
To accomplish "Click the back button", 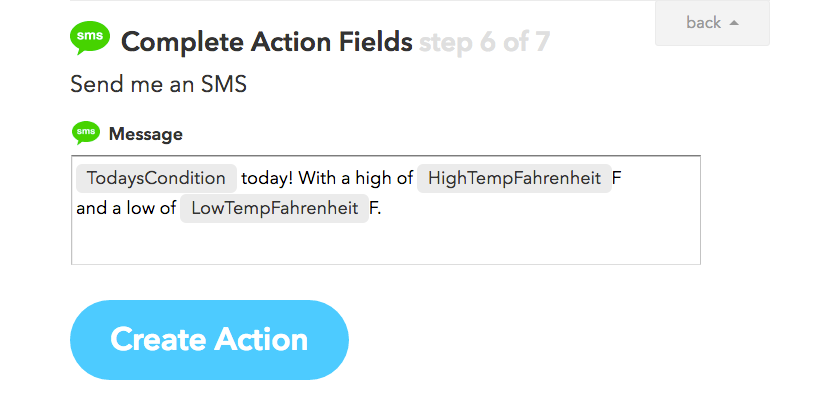I will 712,22.
